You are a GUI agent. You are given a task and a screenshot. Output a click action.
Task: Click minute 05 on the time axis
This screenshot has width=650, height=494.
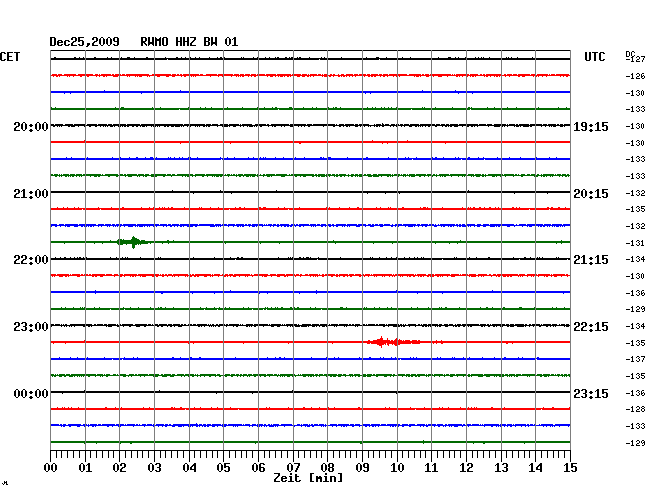pos(223,468)
